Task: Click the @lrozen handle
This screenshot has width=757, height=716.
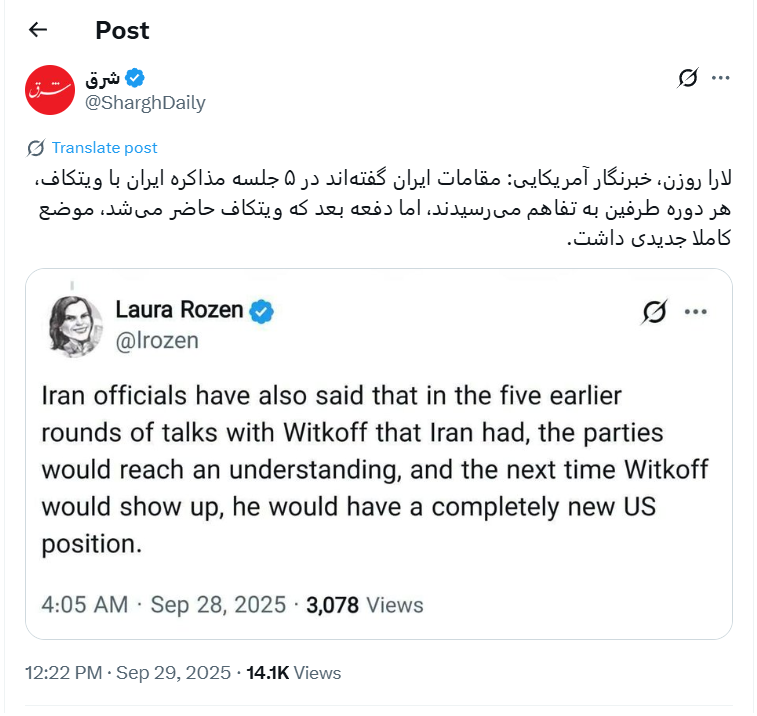Action: click(x=157, y=340)
